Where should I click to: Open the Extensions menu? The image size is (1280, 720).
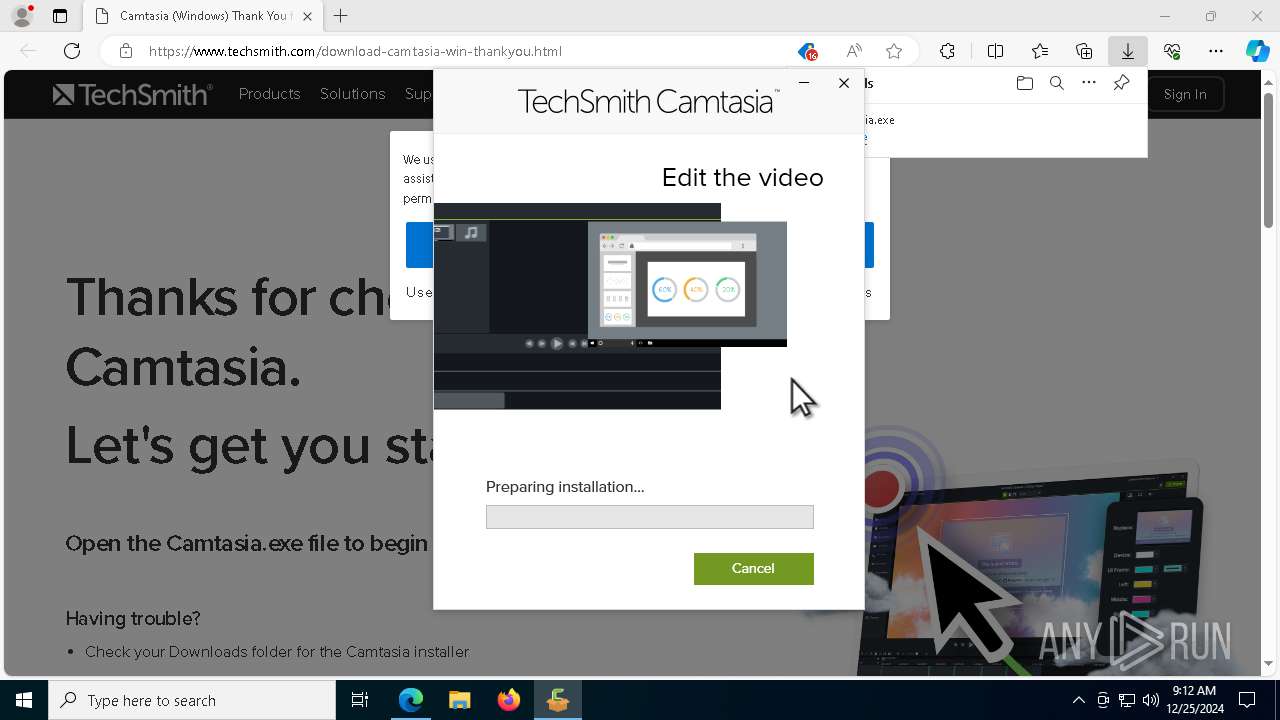click(x=948, y=51)
